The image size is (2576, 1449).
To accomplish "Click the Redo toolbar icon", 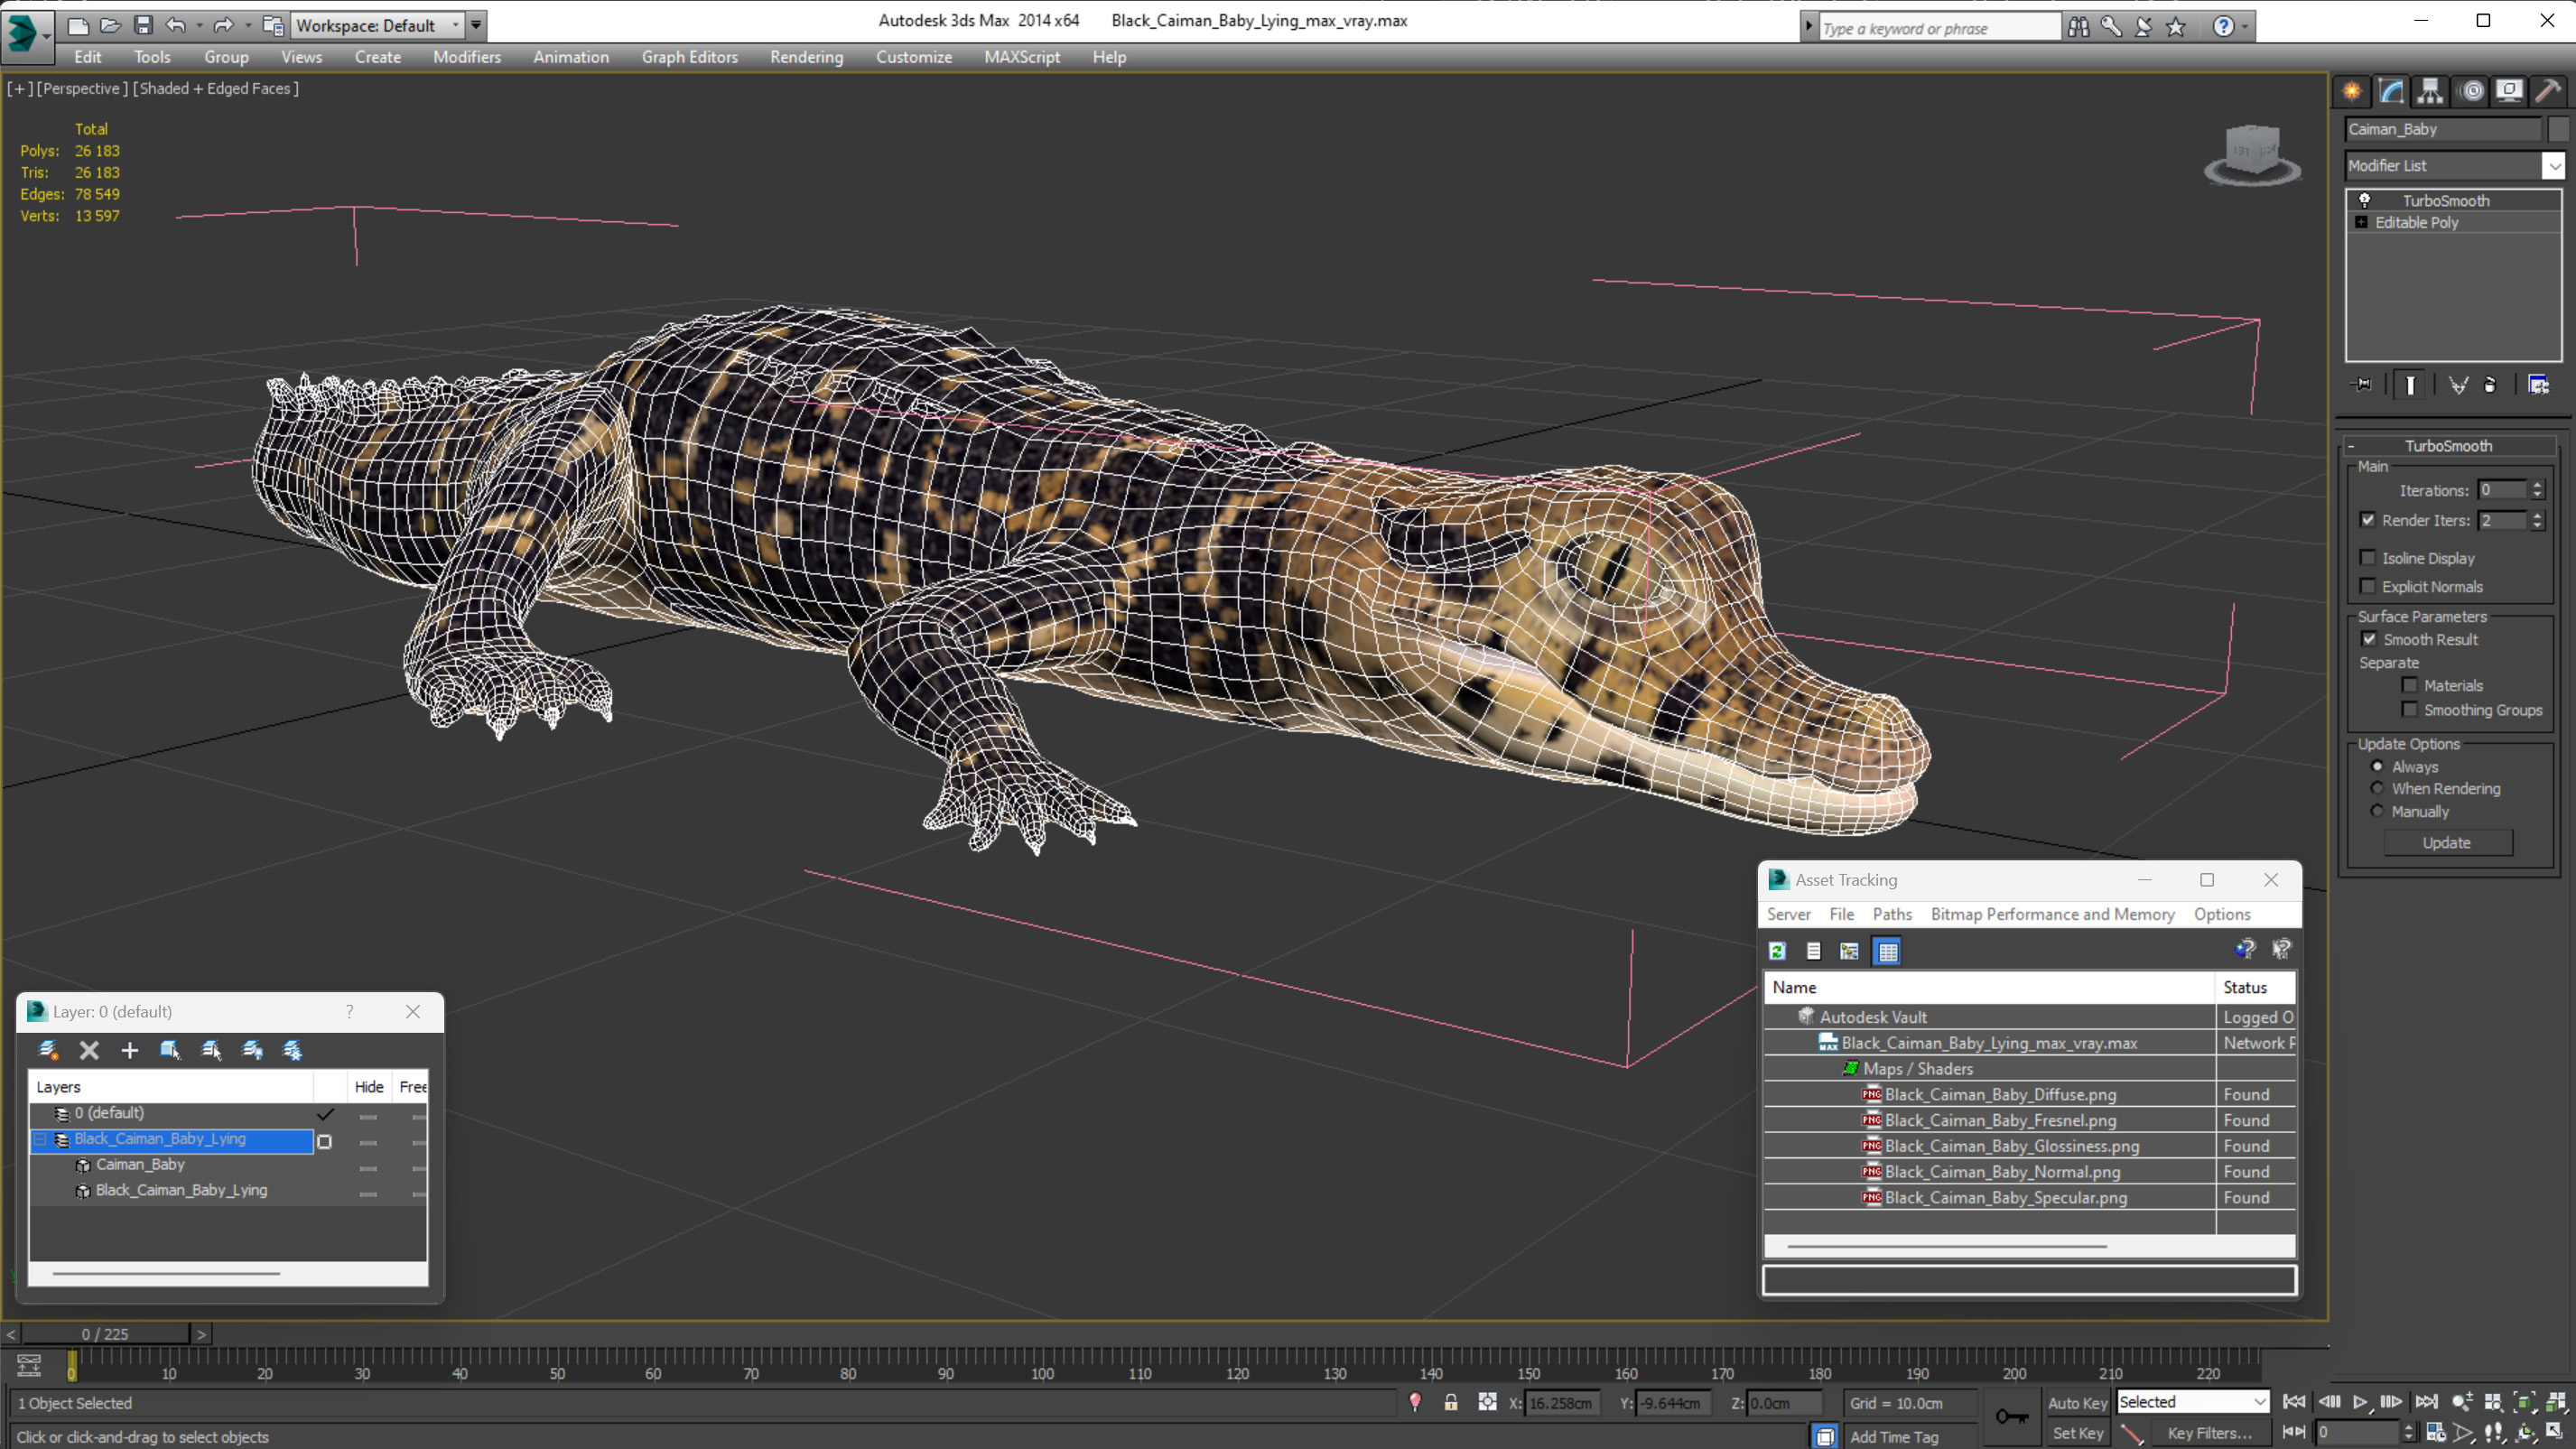I will pyautogui.click(x=223, y=25).
